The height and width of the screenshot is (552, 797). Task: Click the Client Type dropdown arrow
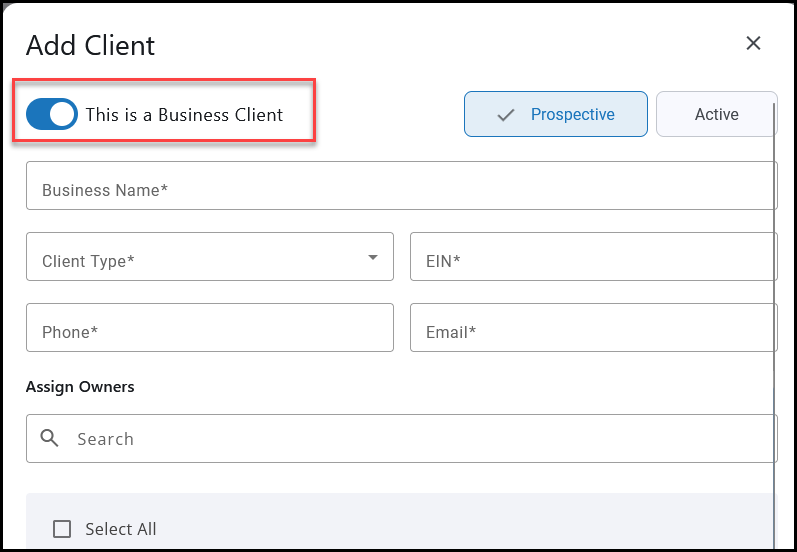click(373, 257)
